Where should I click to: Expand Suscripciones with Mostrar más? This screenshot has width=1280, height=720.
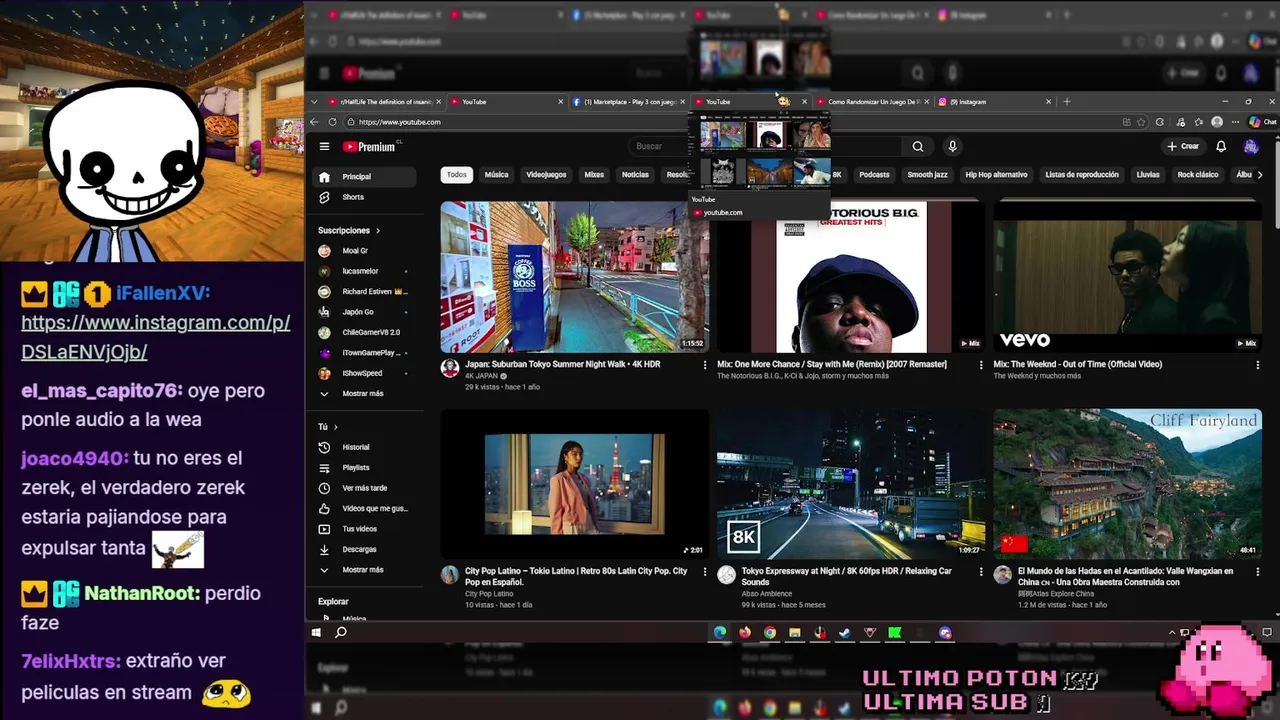[364, 394]
